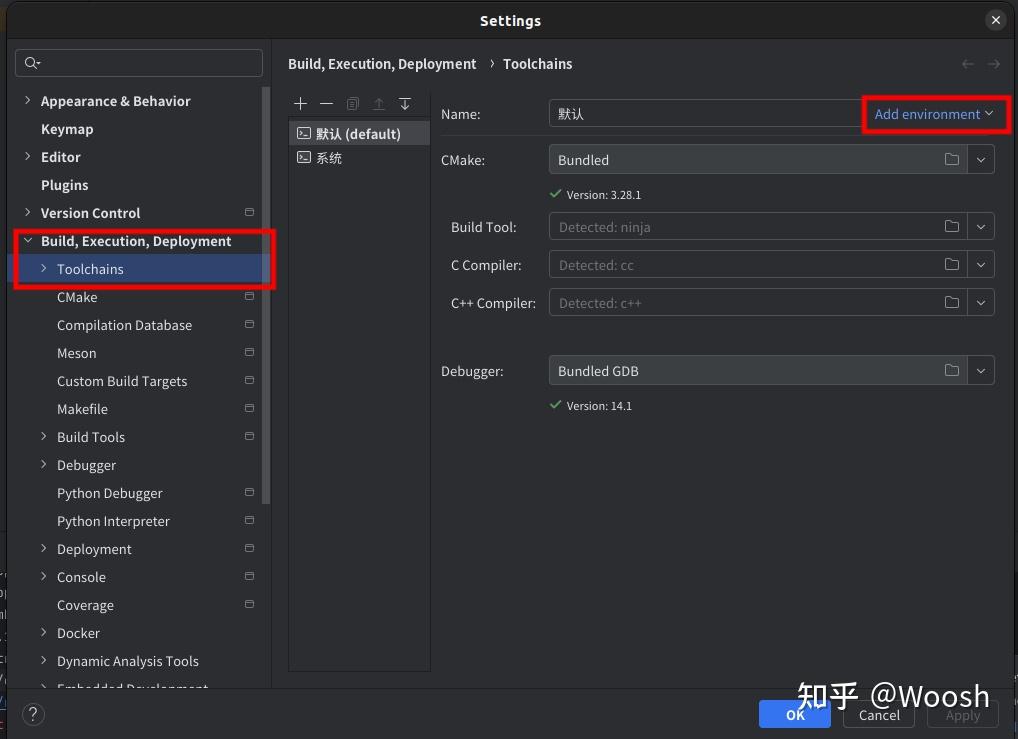The height and width of the screenshot is (739, 1018).
Task: Select the 系统 toolchain entry
Action: 329,158
